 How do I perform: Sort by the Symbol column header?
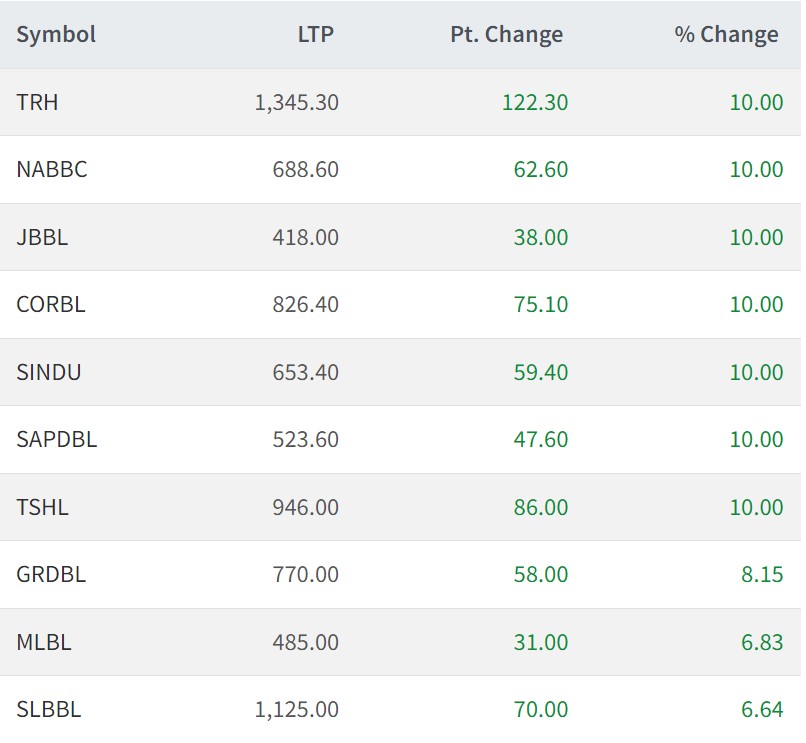pyautogui.click(x=56, y=35)
